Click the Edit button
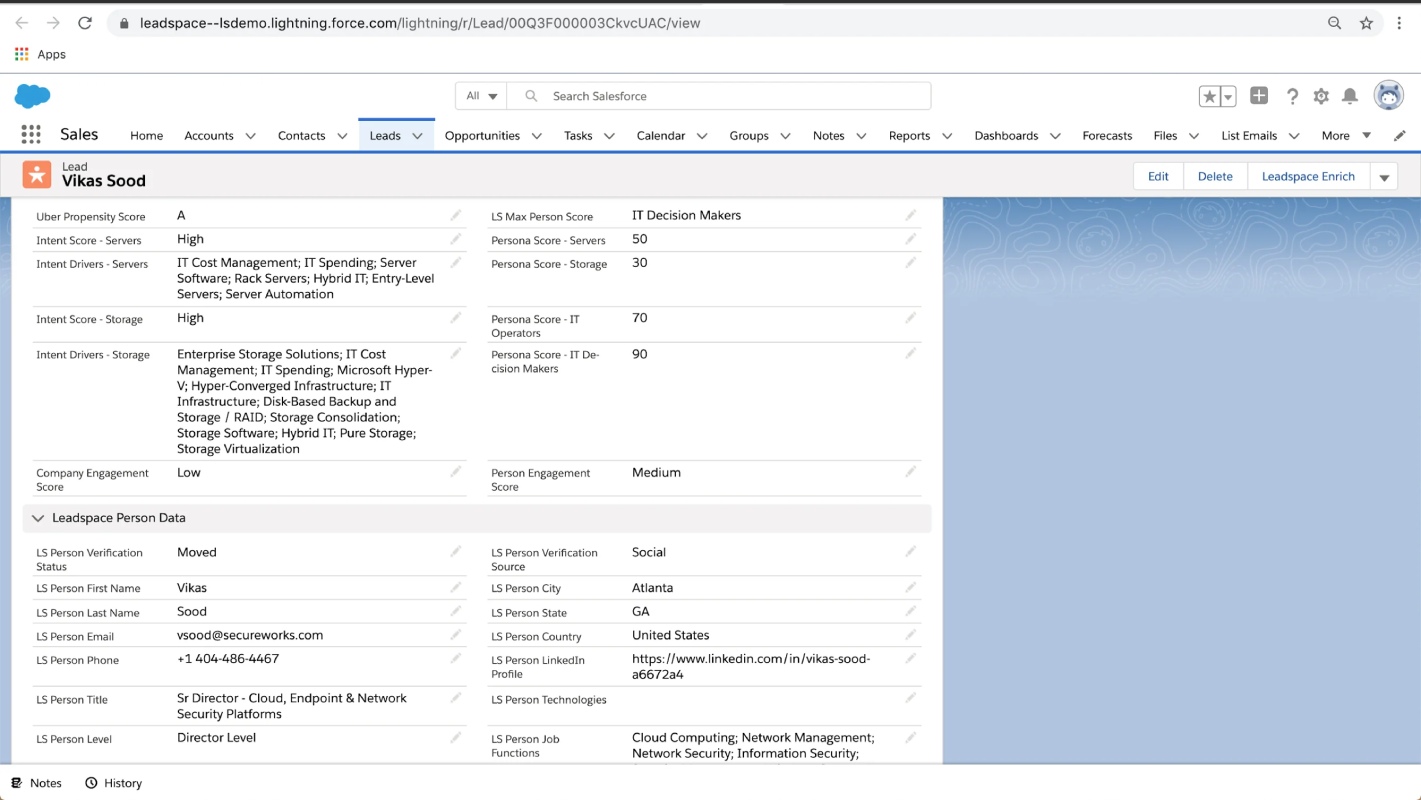The width and height of the screenshot is (1421, 800). (1158, 176)
